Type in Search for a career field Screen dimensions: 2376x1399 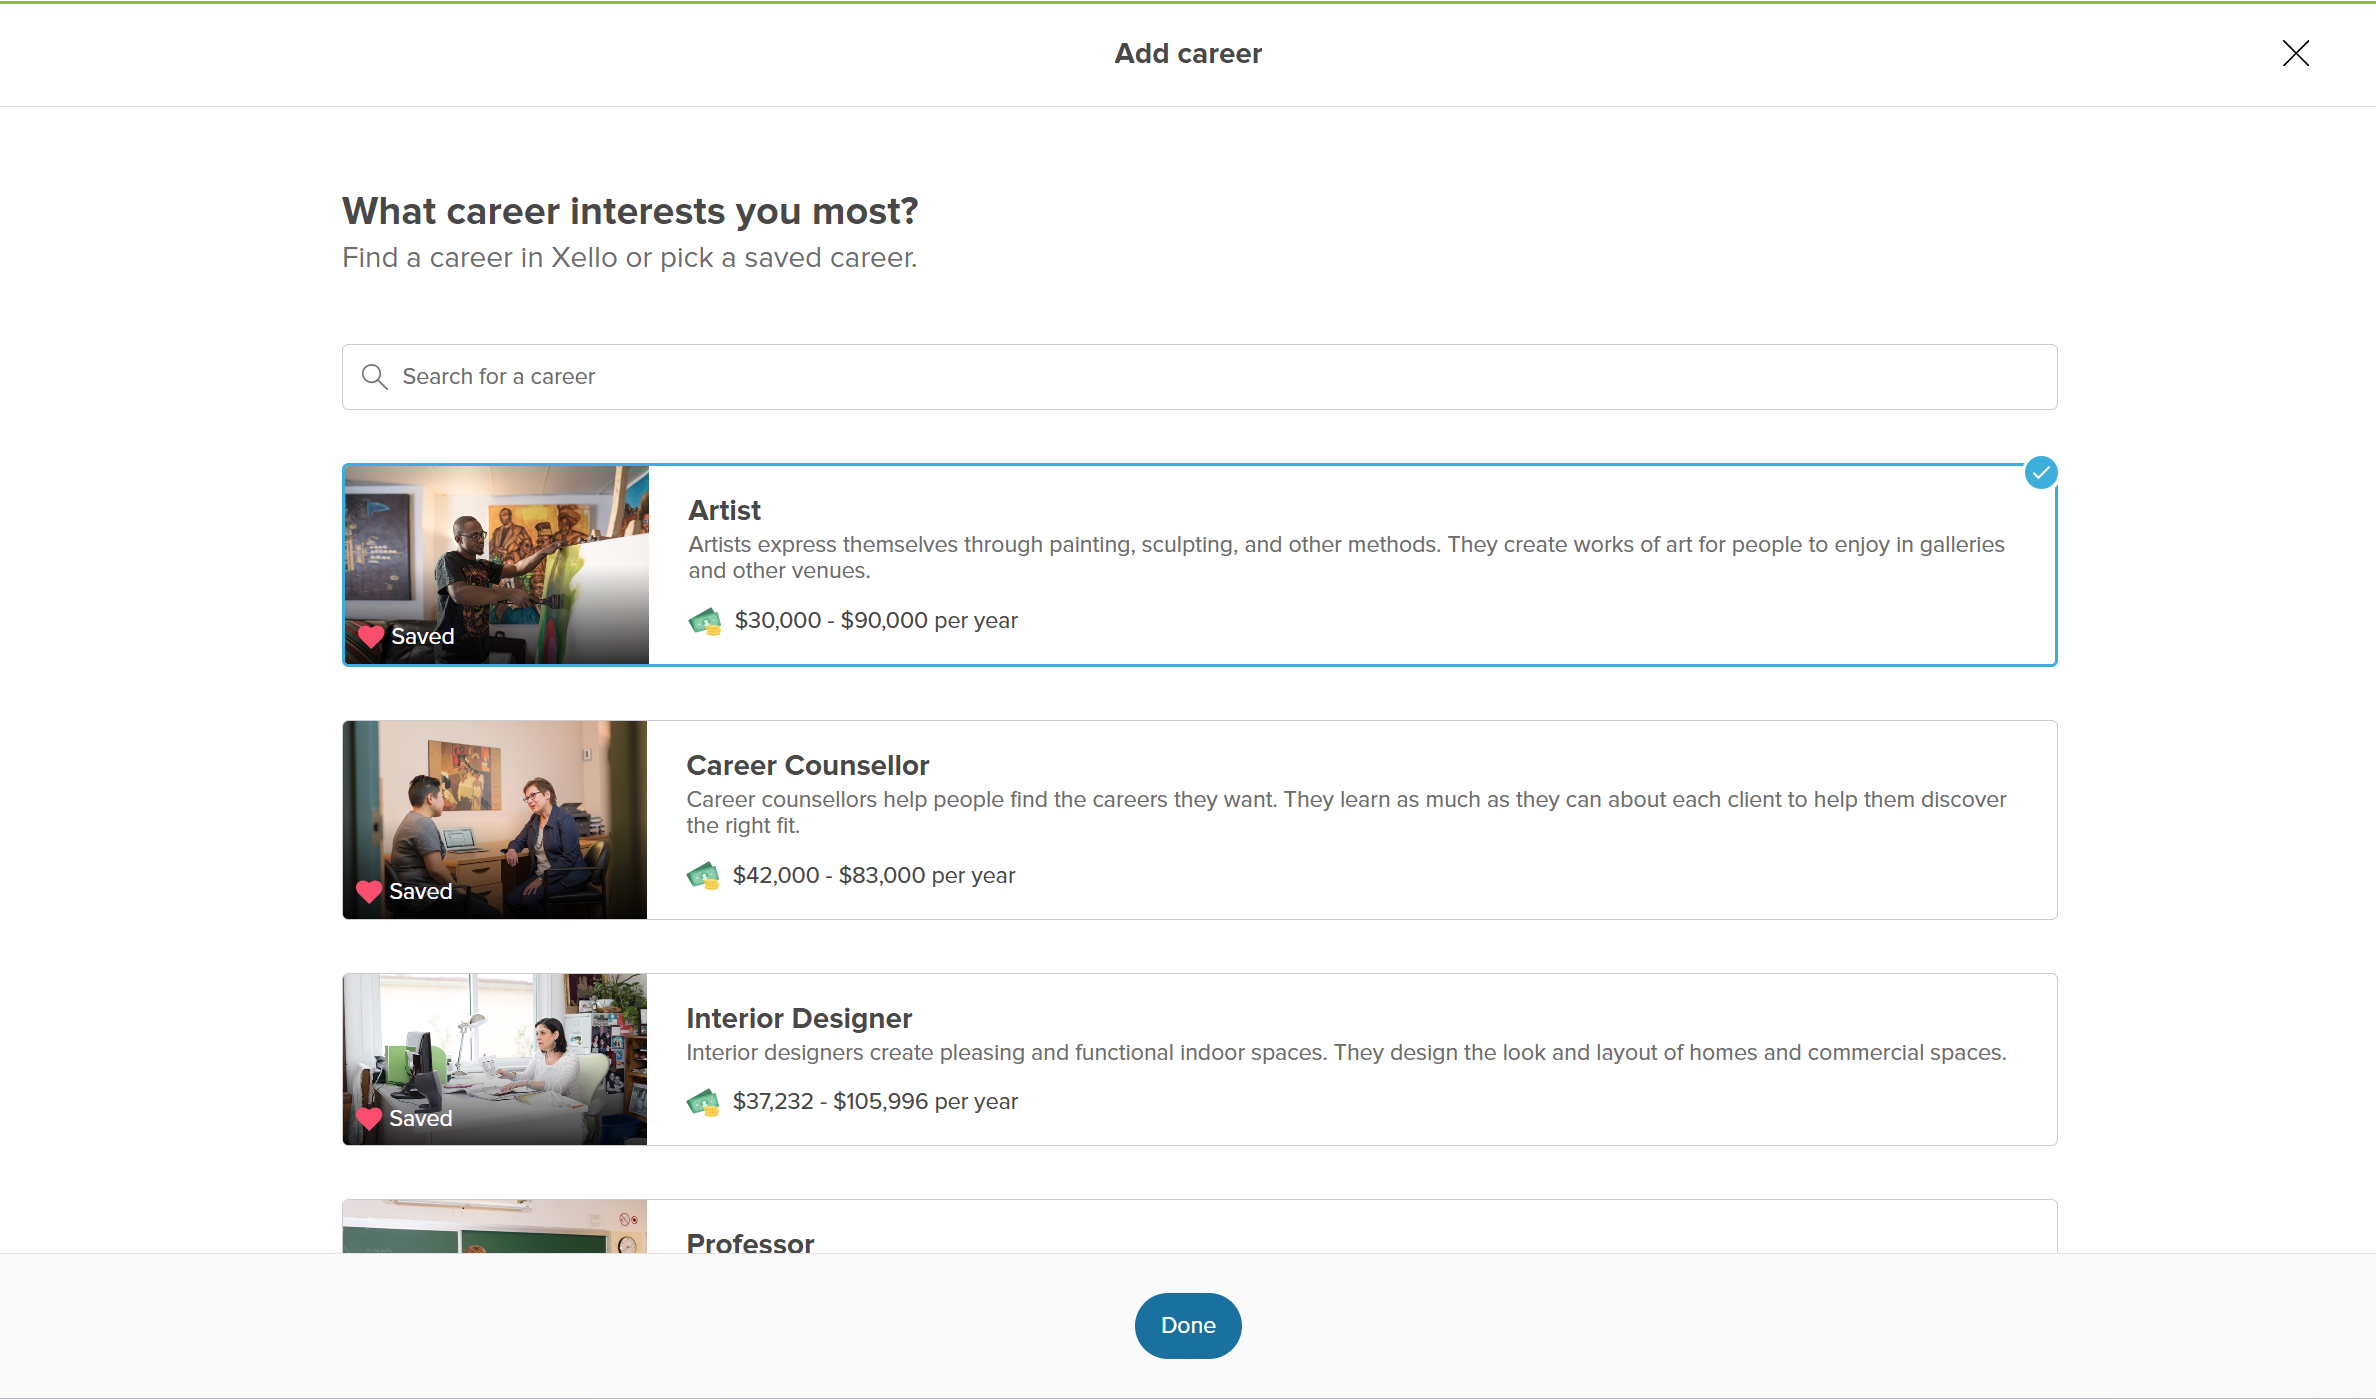[1200, 377]
